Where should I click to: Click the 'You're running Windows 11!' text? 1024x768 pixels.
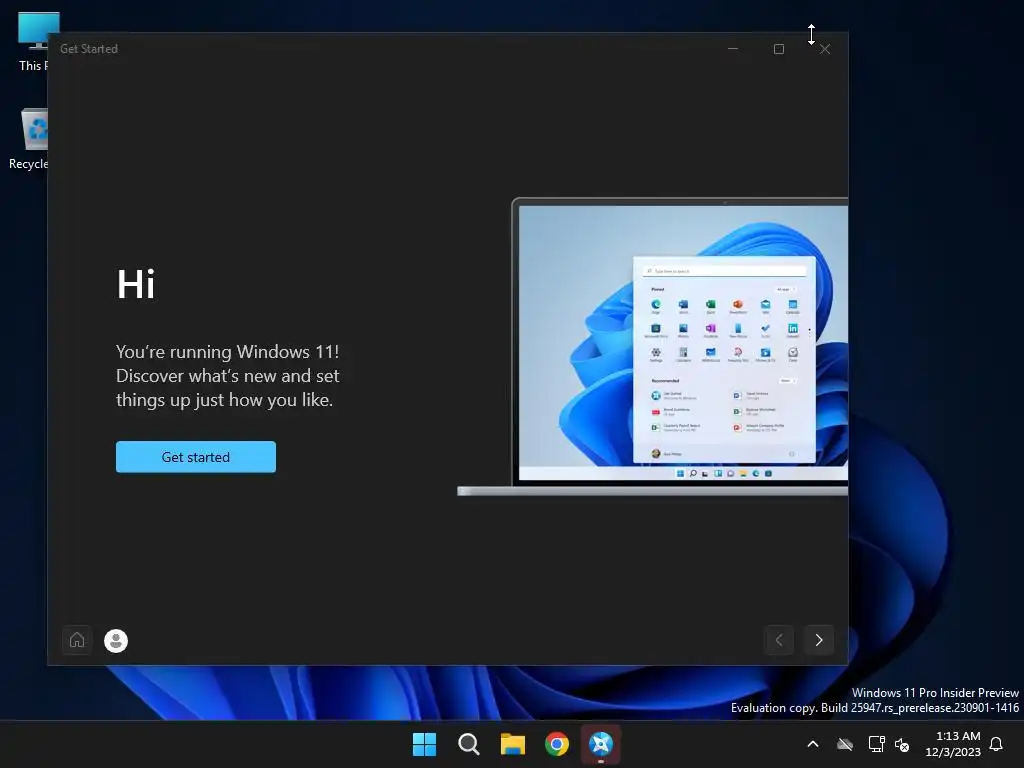pos(227,352)
